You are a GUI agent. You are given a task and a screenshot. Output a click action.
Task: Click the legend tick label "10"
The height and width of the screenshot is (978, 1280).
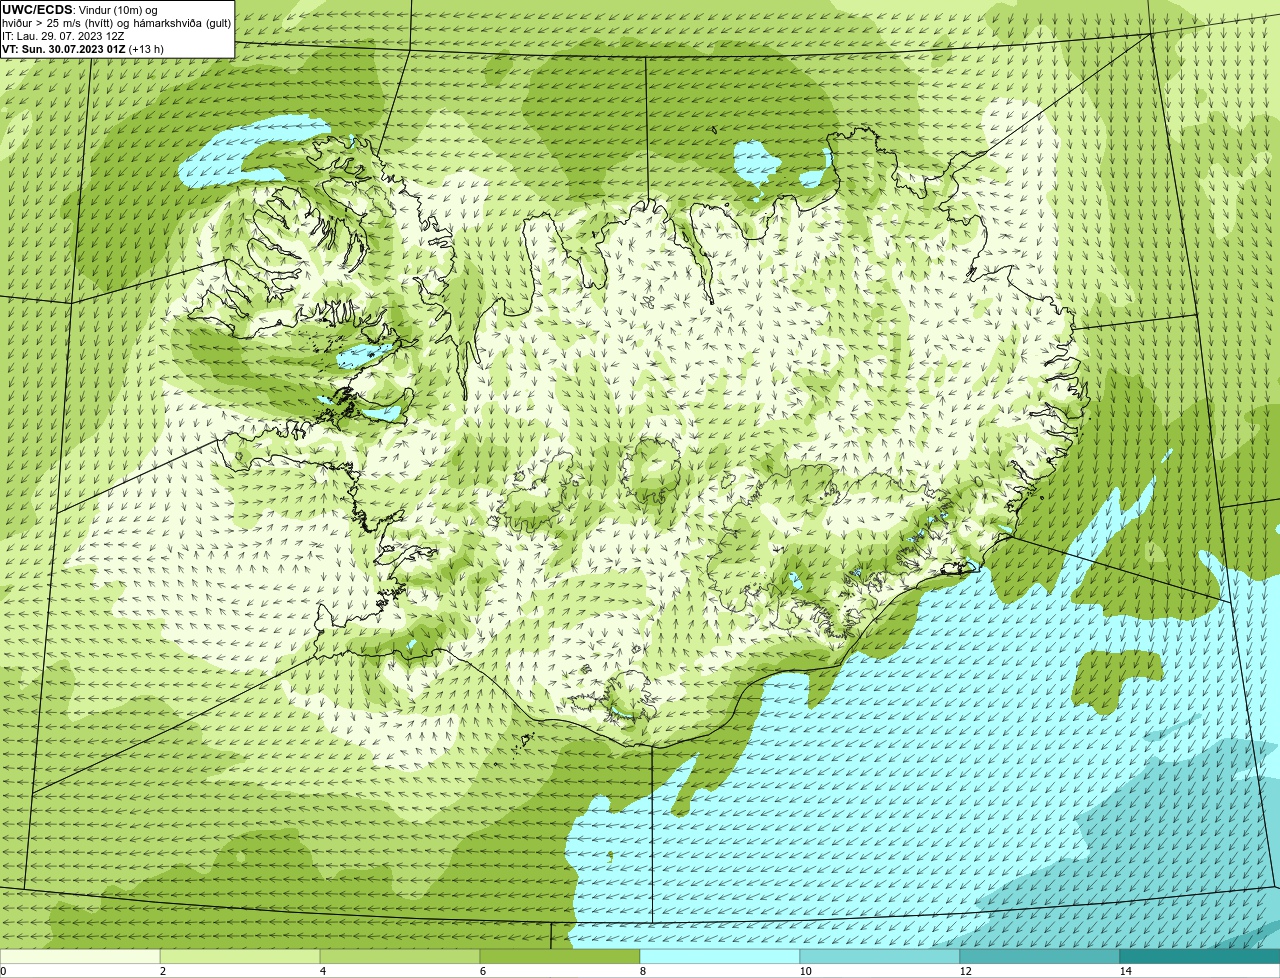[x=805, y=971]
